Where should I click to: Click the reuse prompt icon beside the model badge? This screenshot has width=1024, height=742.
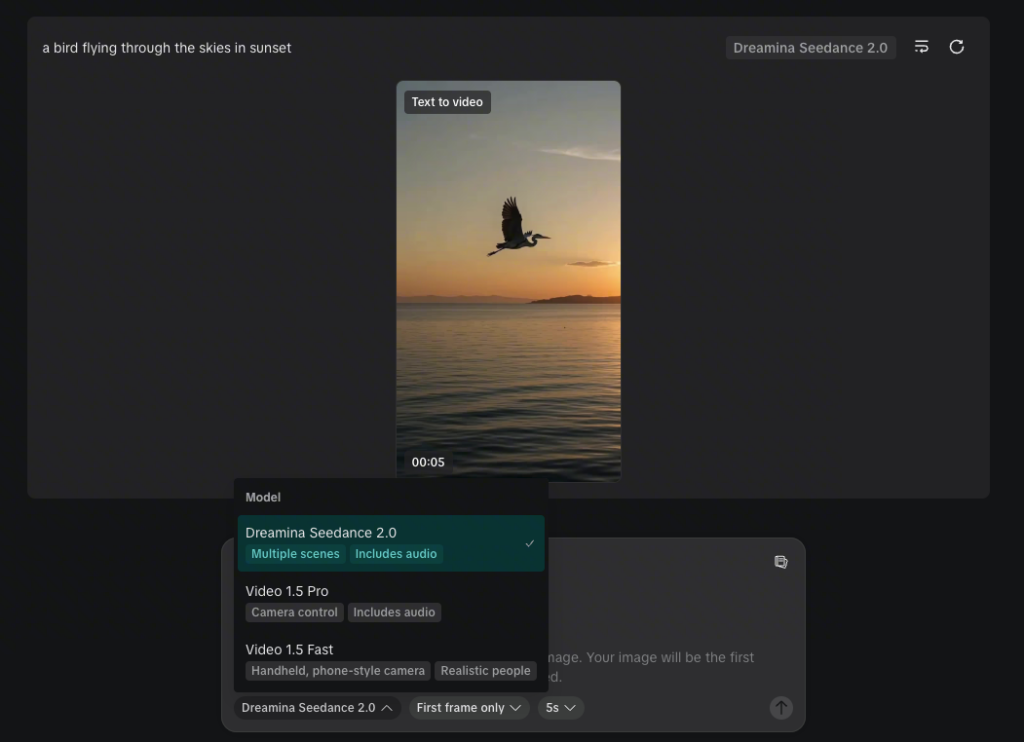[922, 47]
